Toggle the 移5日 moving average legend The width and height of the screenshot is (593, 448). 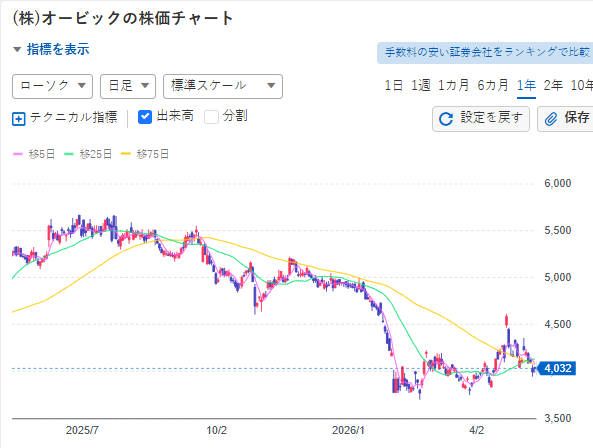tap(34, 154)
